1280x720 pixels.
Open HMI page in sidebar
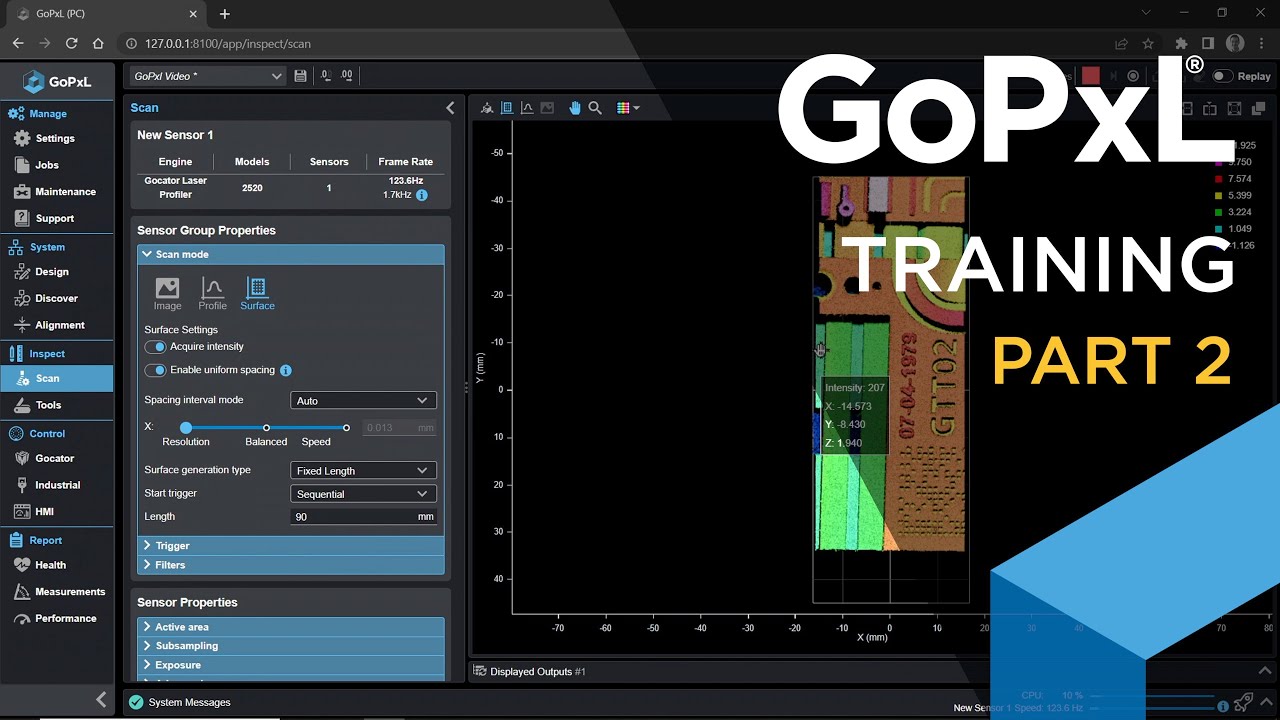[x=57, y=511]
